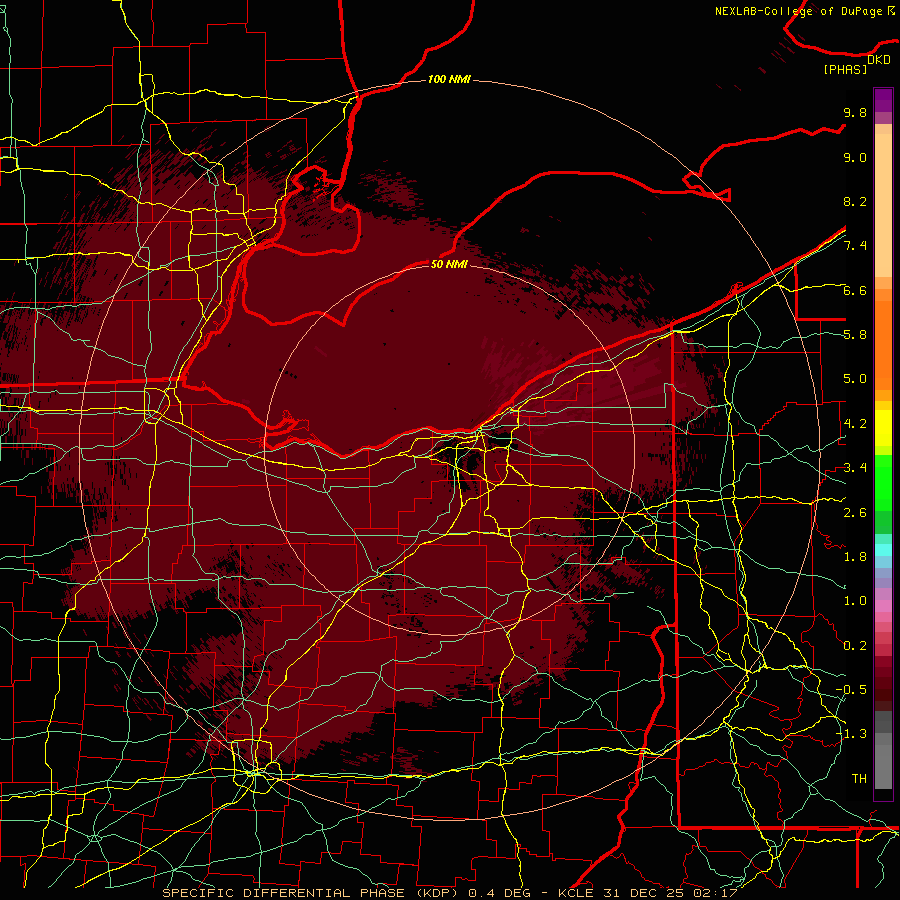Click the [PHAS] legend heading
Screen dimensions: 900x900
tap(845, 69)
